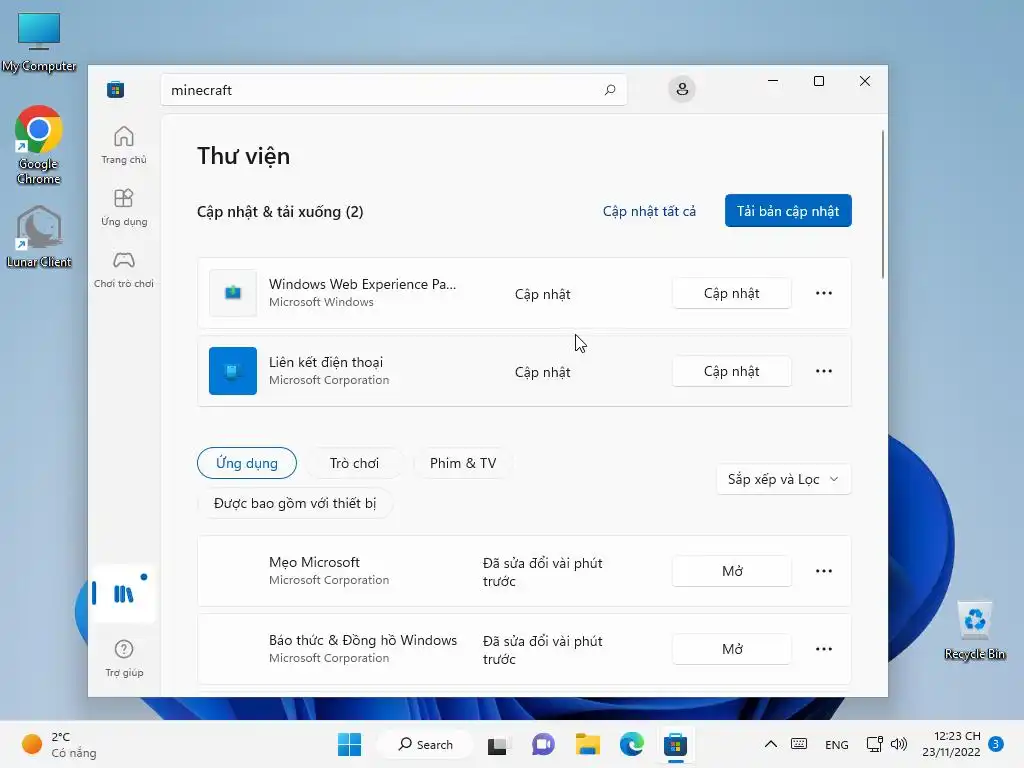The image size is (1024, 768).
Task: Open Microsoft Edge on taskbar
Action: pos(632,744)
